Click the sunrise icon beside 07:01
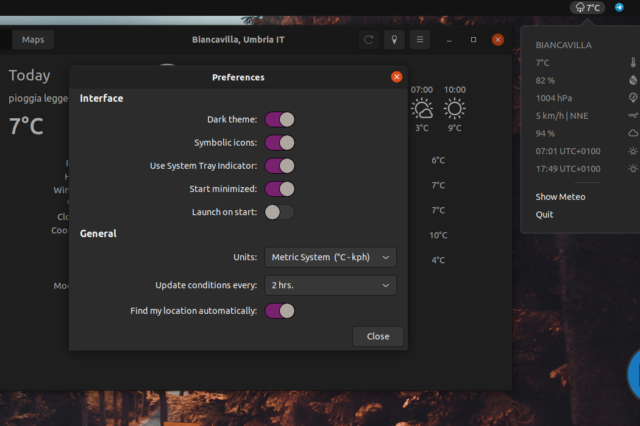The height and width of the screenshot is (426, 640). coord(633,151)
